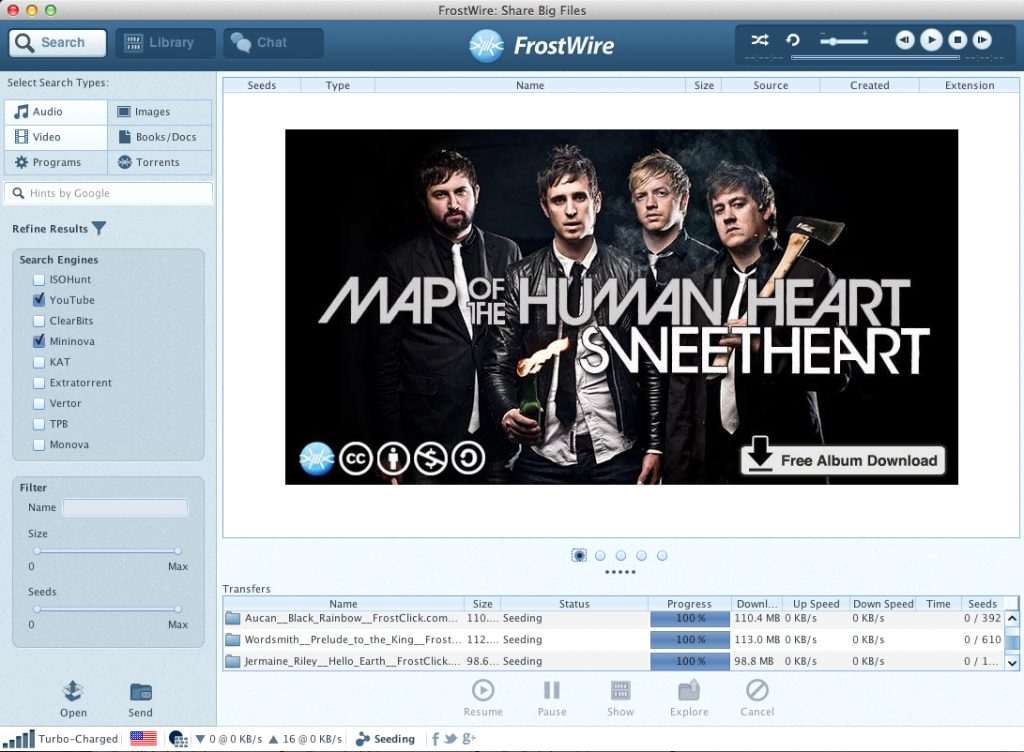Enable Extratorrent search engine

pos(39,383)
